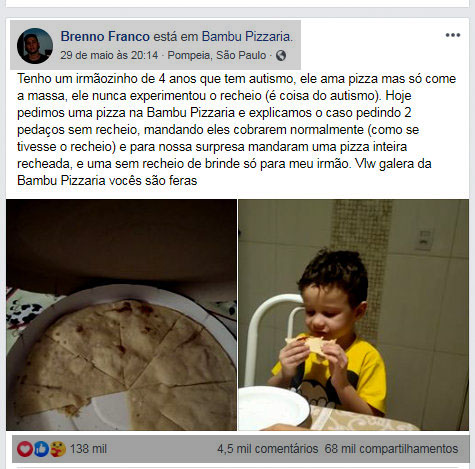Click the care hug reaction icon
The image size is (475, 469).
[58, 449]
